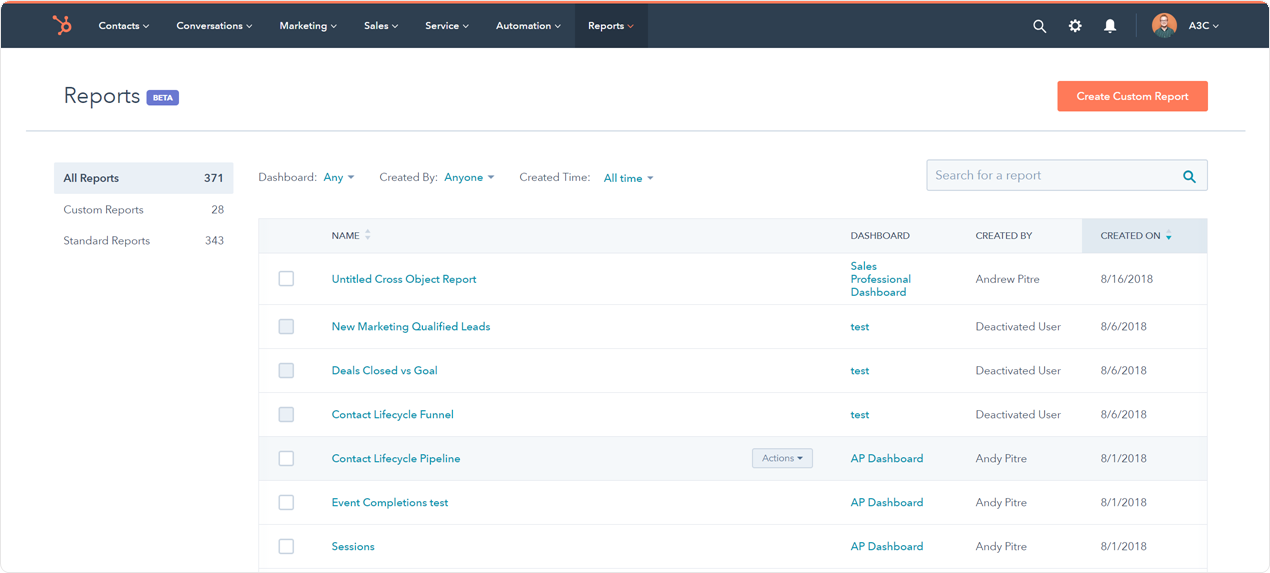Open the Deals Closed vs Goal report

(385, 371)
